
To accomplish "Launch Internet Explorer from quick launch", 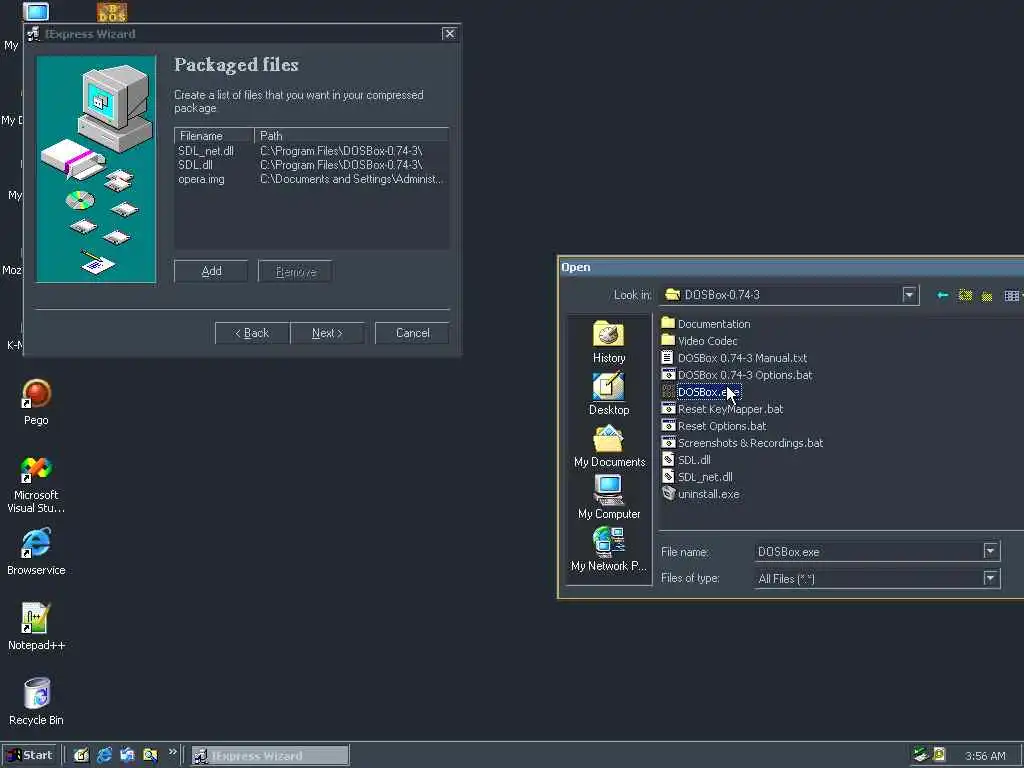I will click(x=104, y=756).
